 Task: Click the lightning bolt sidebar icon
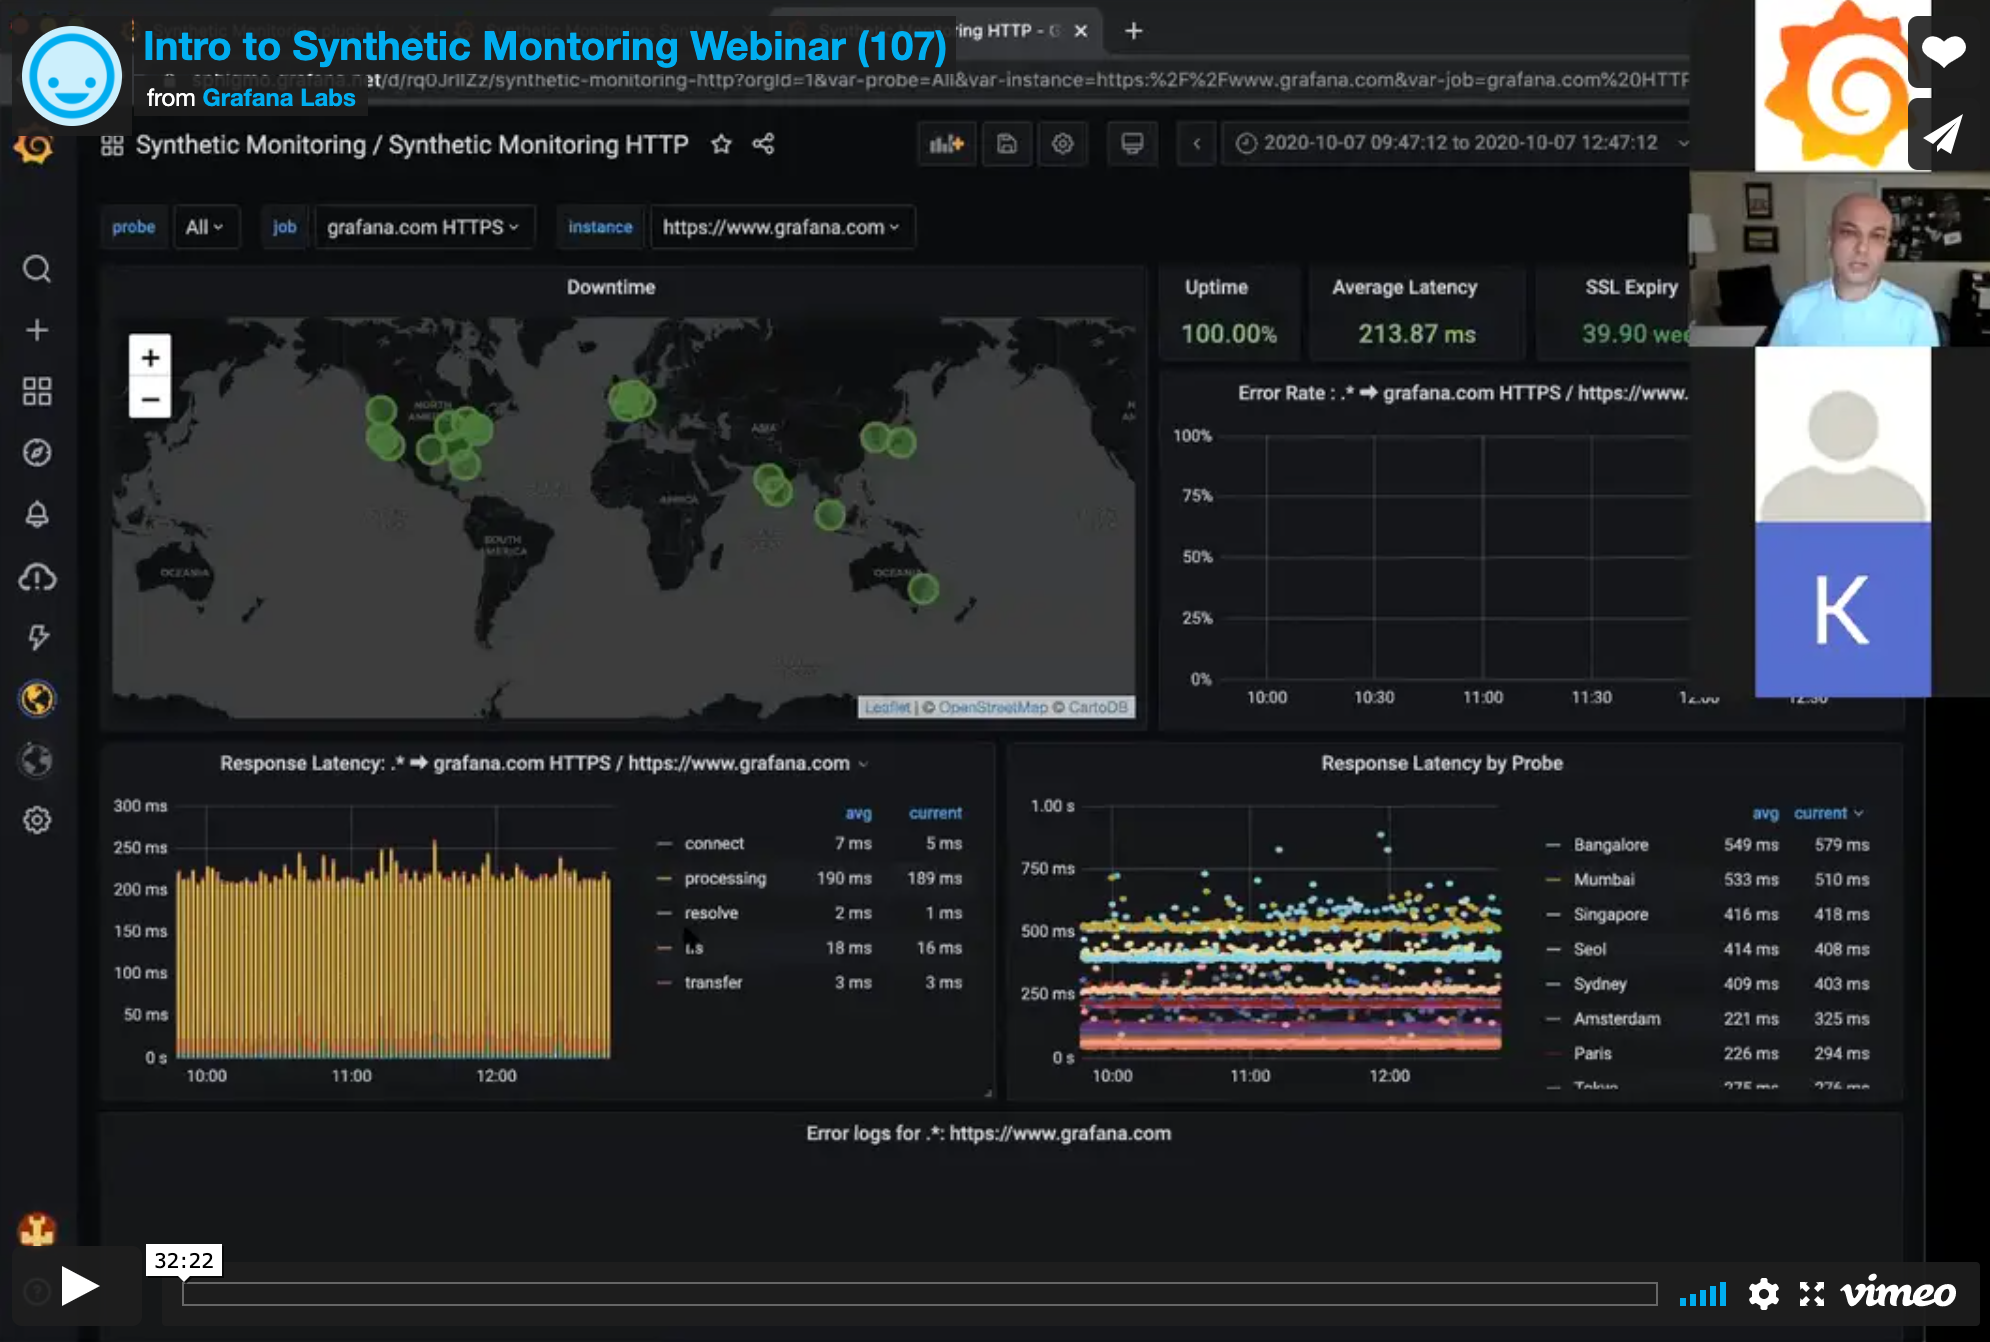[38, 637]
